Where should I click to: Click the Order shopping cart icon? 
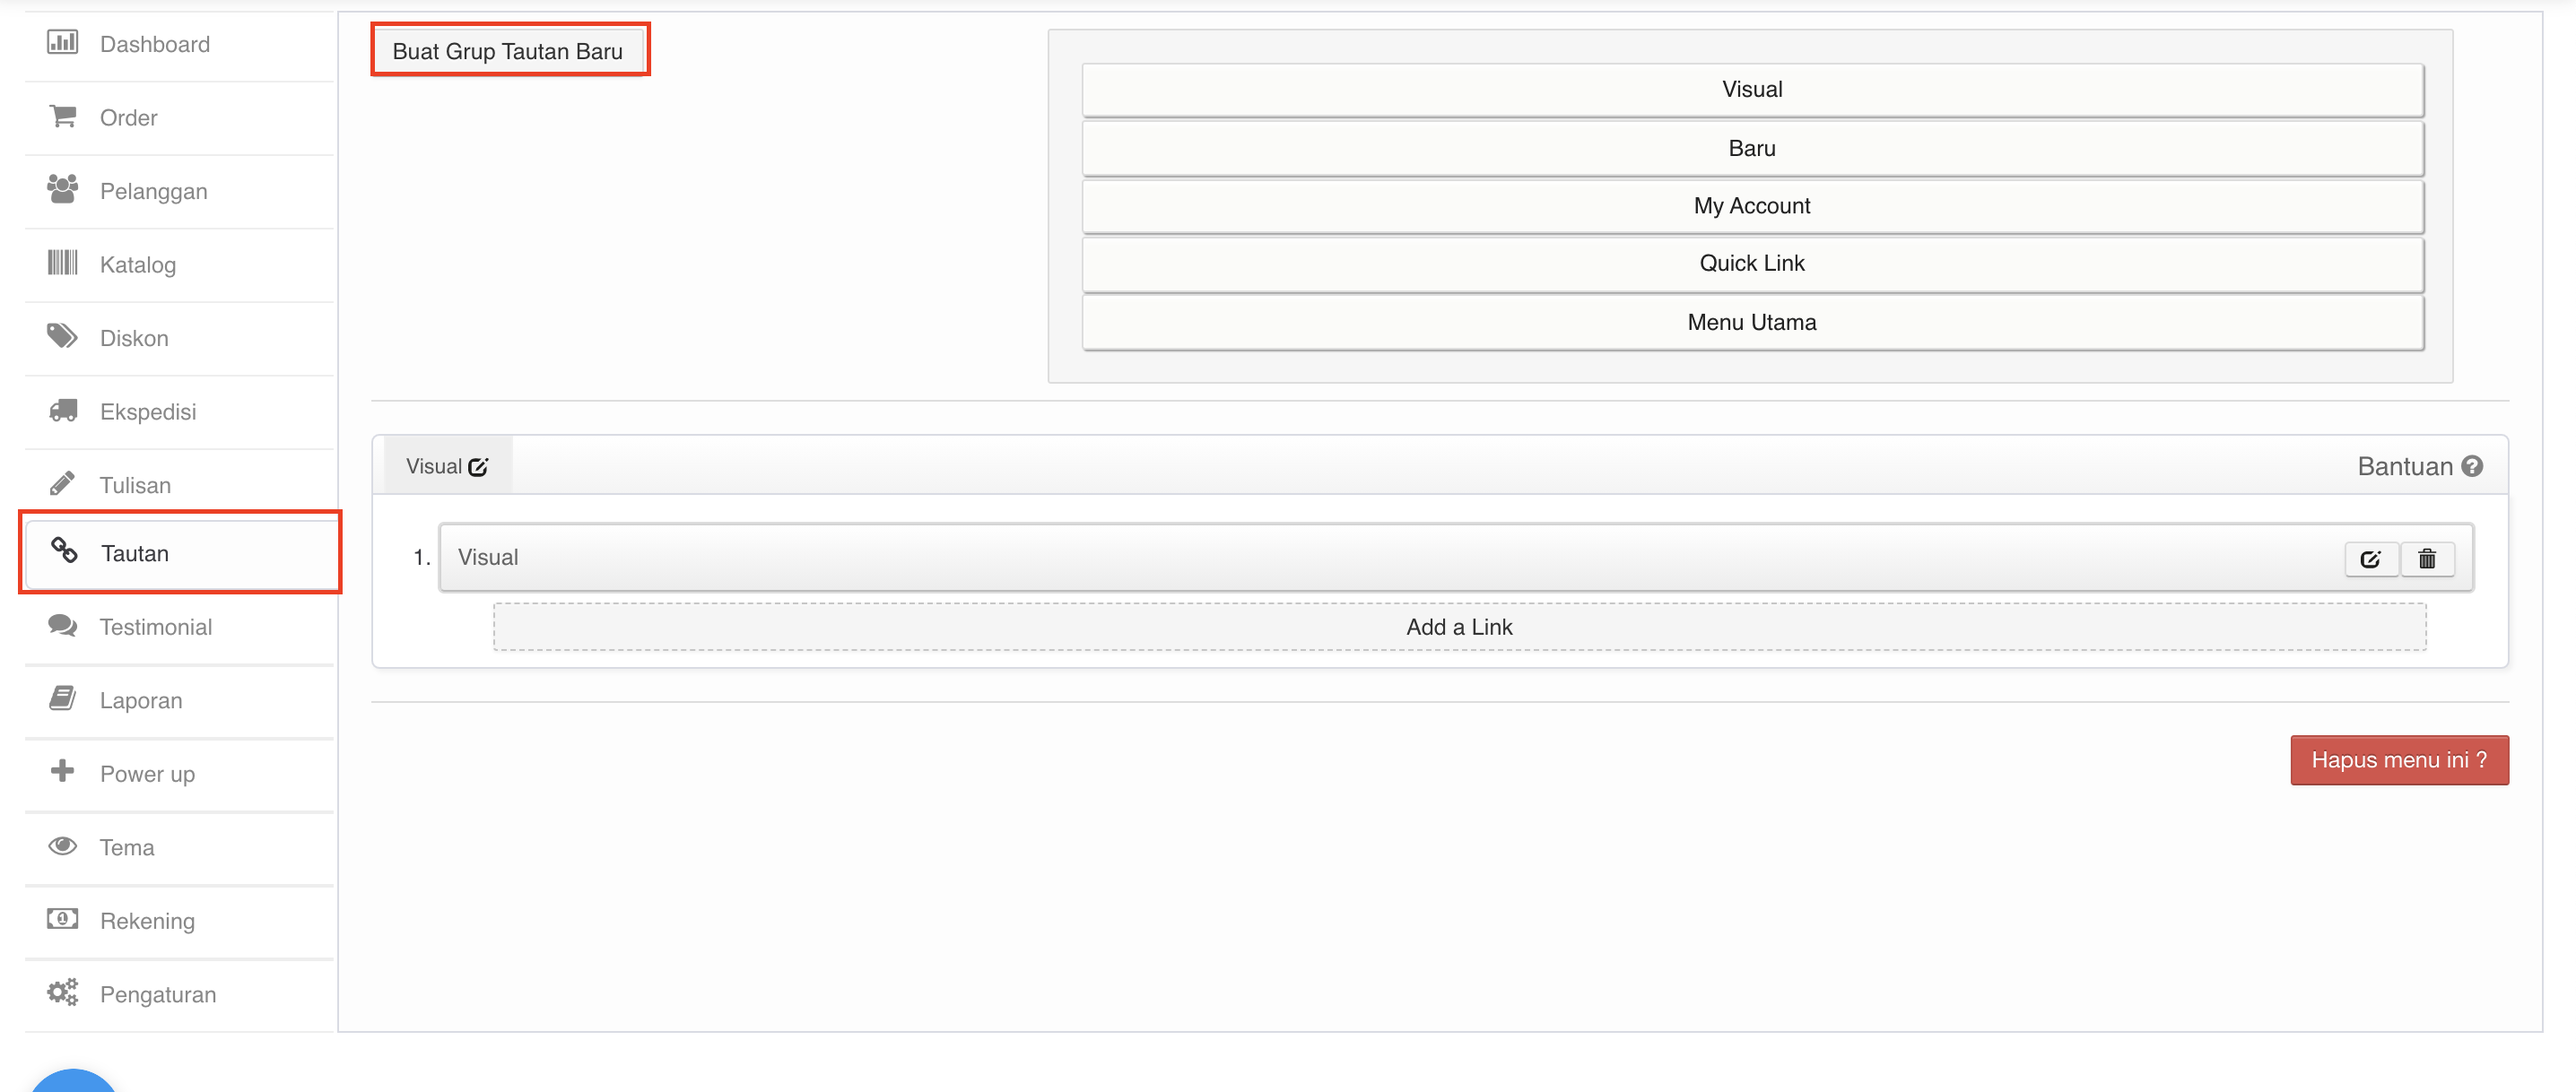[x=62, y=117]
